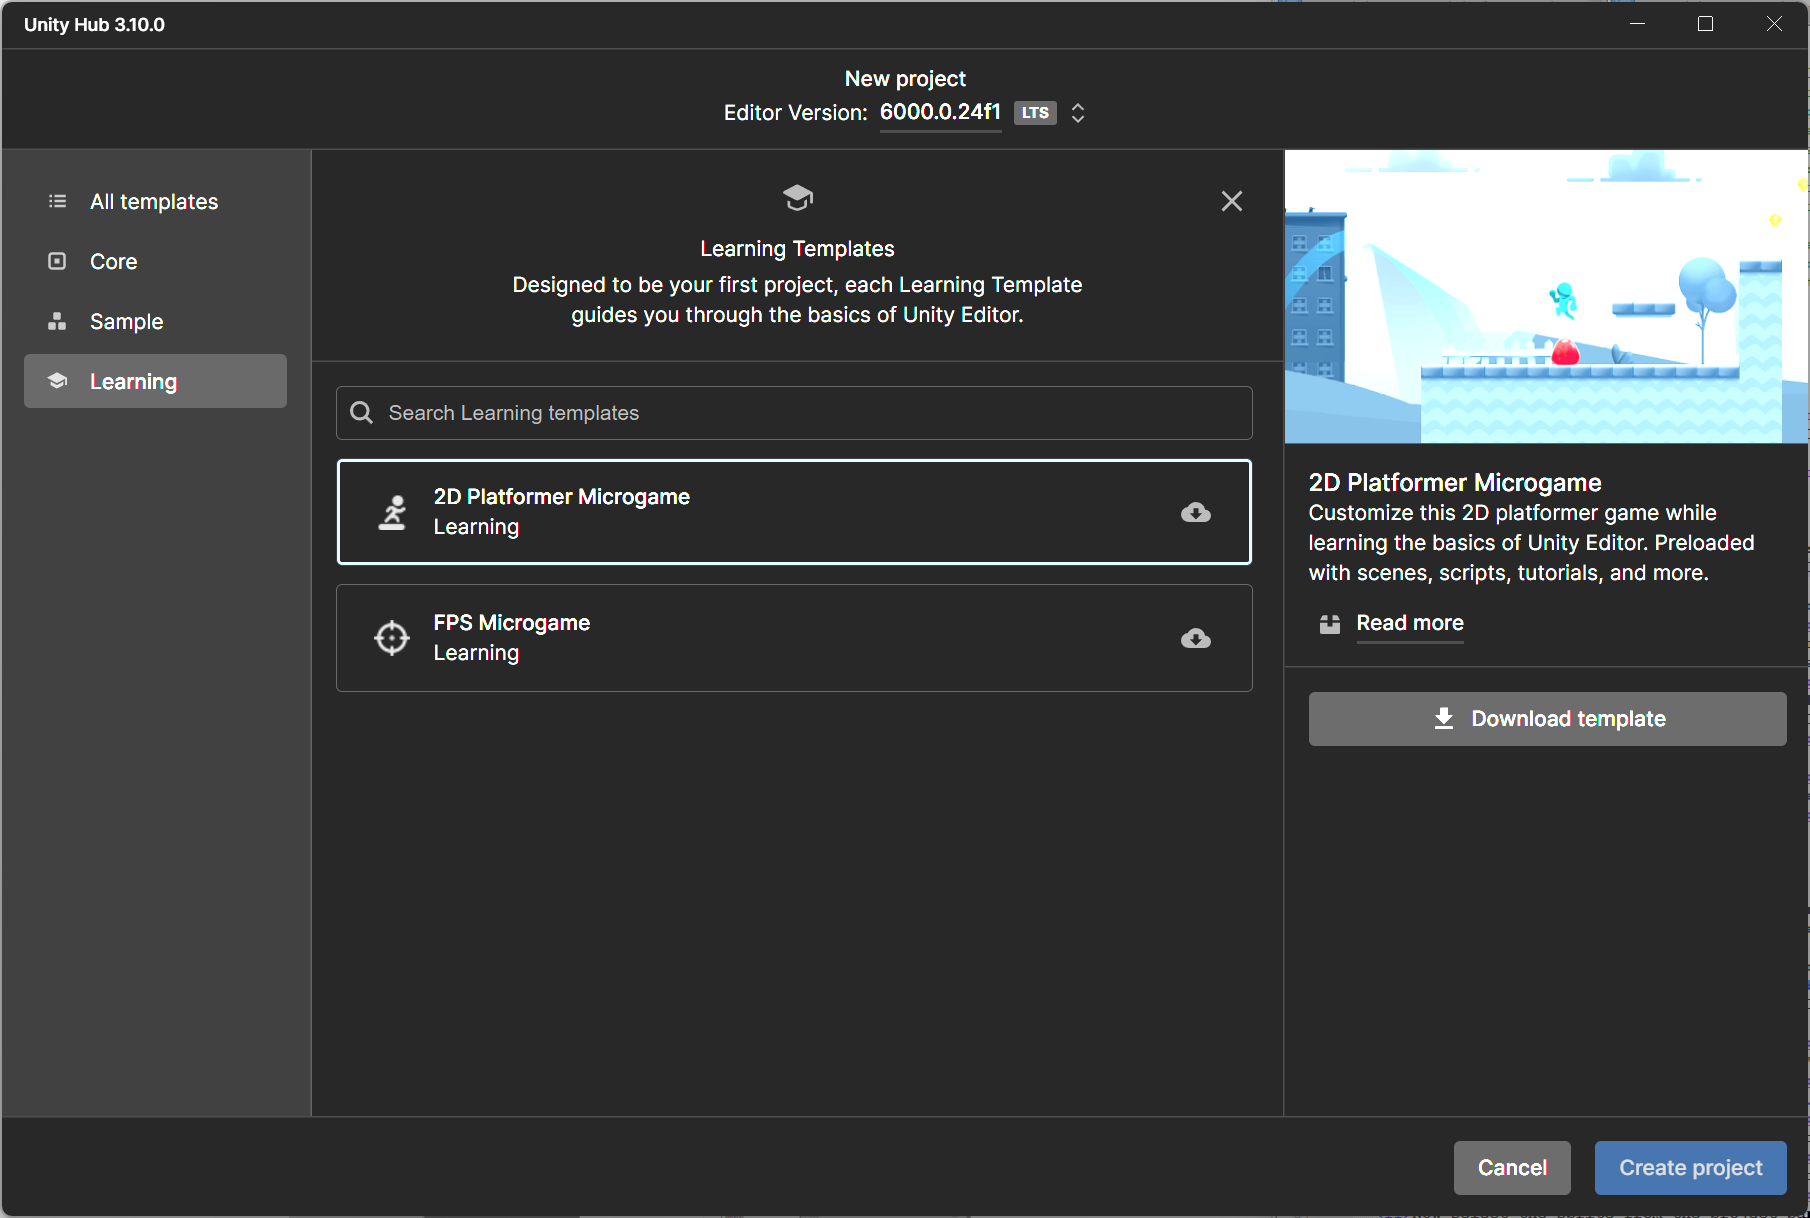
Task: Click the Create project button
Action: [1690, 1167]
